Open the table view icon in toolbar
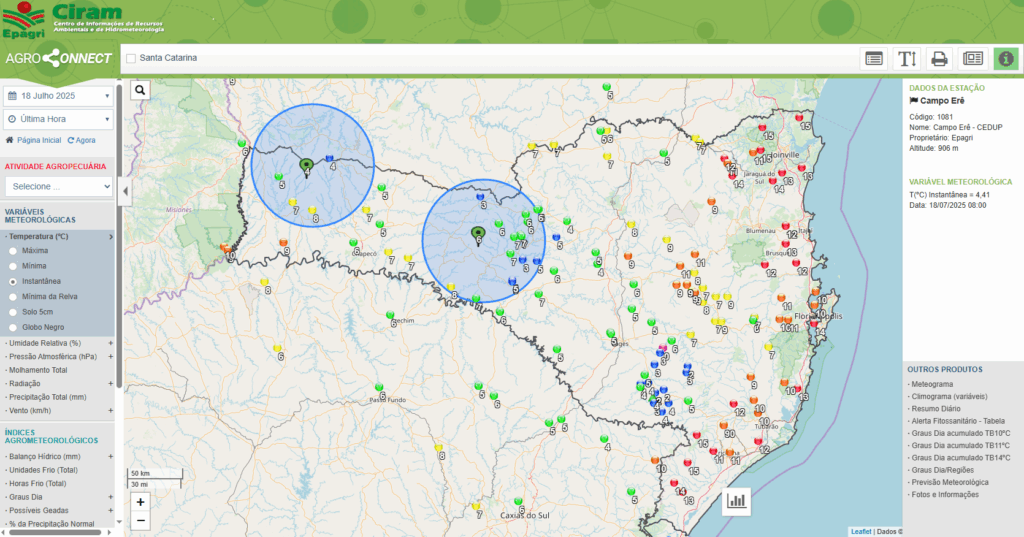This screenshot has height=537, width=1024. (874, 59)
